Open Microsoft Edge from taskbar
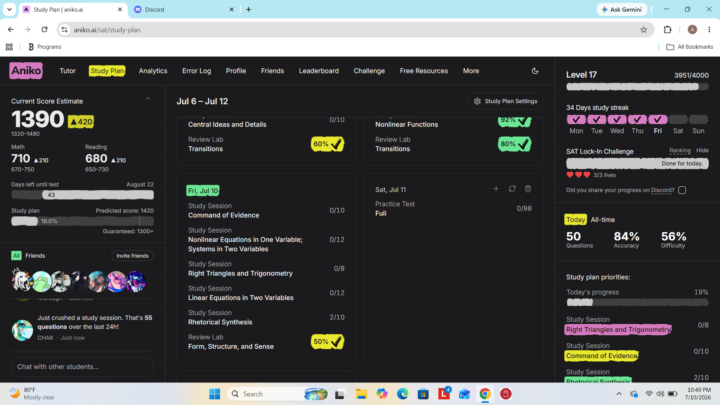The image size is (720, 405). 403,394
